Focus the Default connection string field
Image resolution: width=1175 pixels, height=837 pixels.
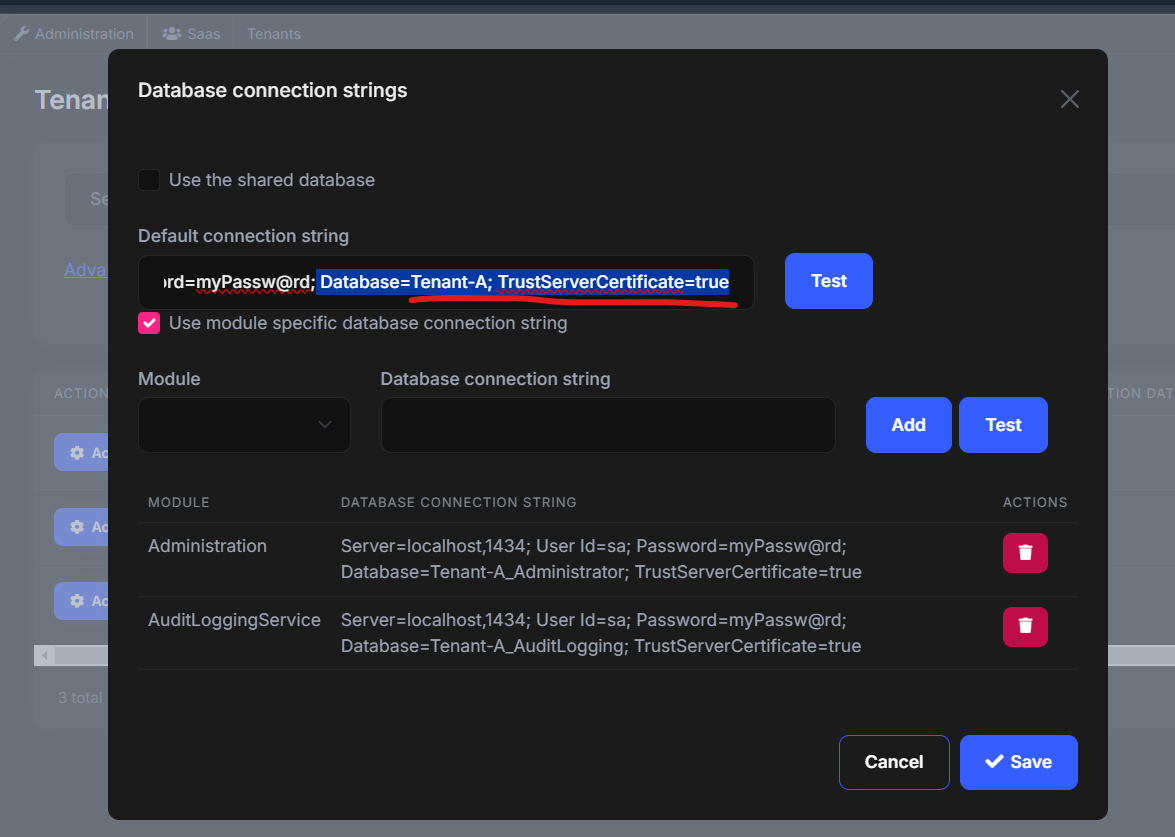point(446,282)
